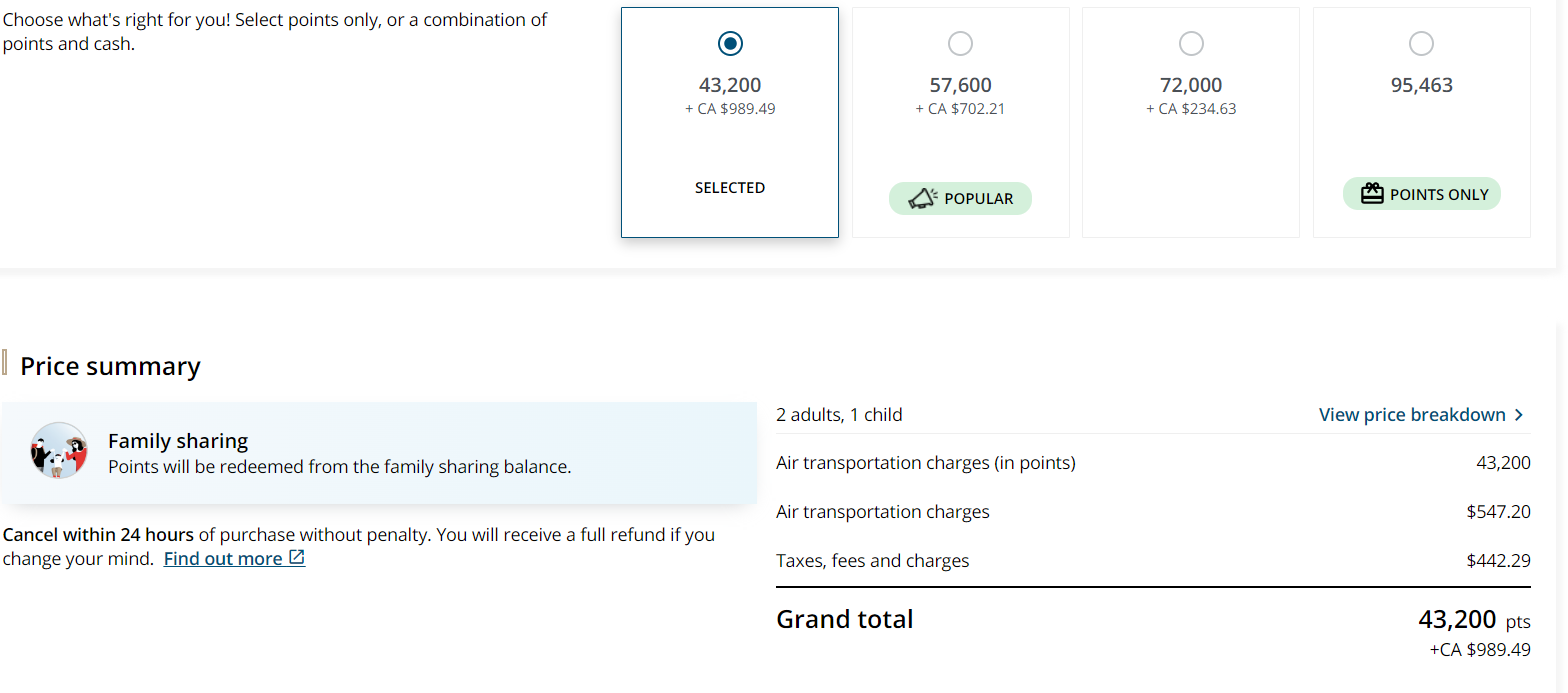This screenshot has width=1568, height=693.
Task: Click the gift icon on Points Only badge
Action: [x=1372, y=194]
